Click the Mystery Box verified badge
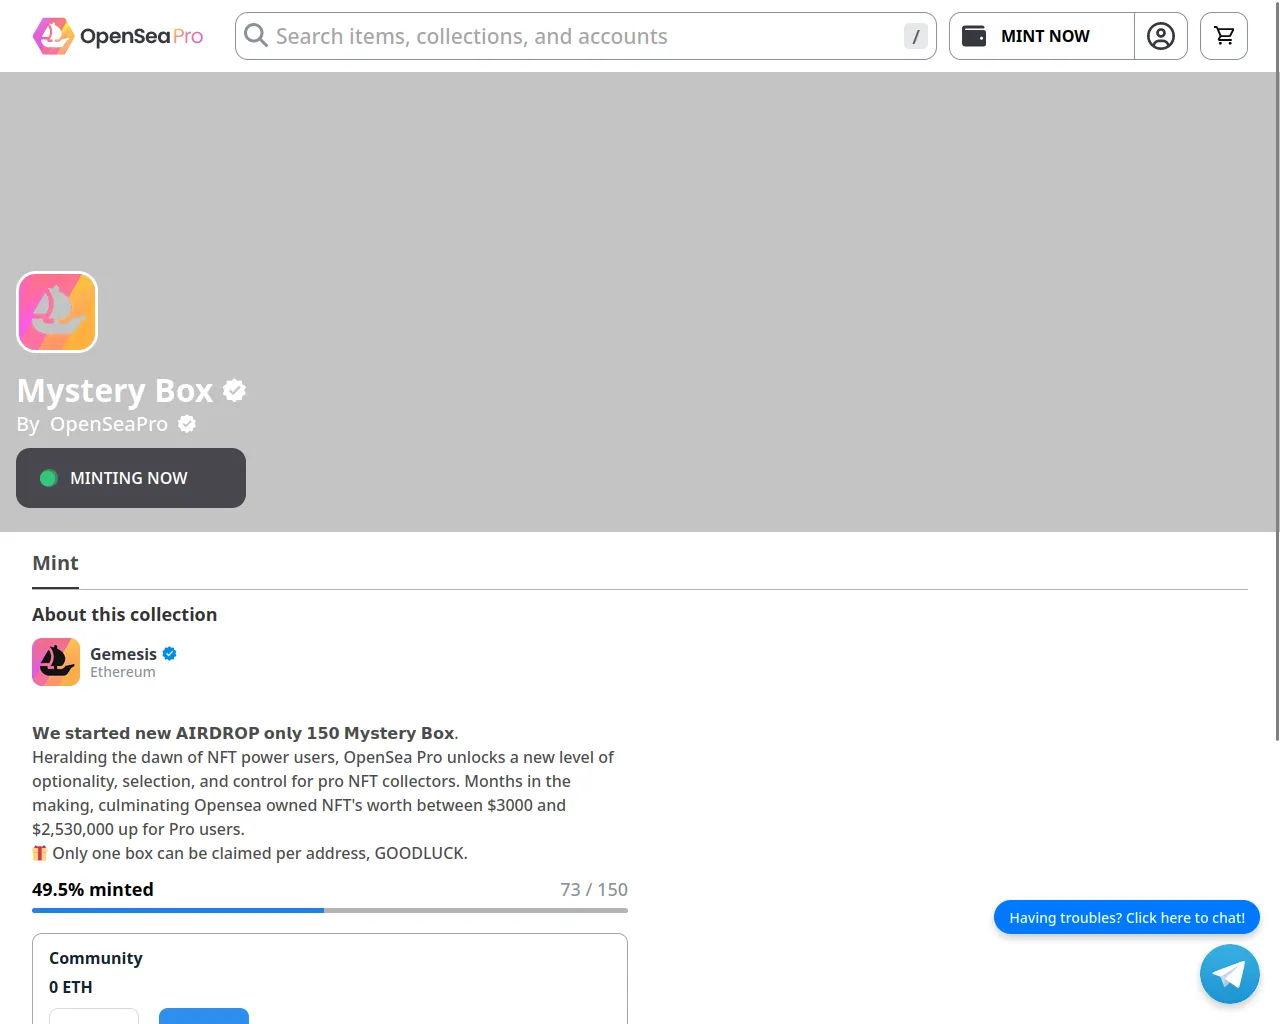 [x=234, y=390]
